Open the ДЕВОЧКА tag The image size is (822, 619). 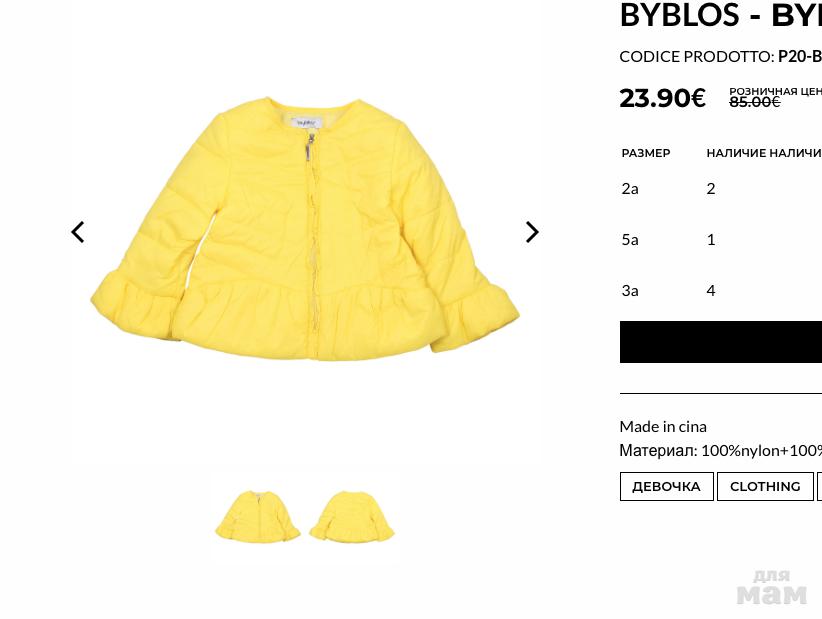[x=666, y=486]
